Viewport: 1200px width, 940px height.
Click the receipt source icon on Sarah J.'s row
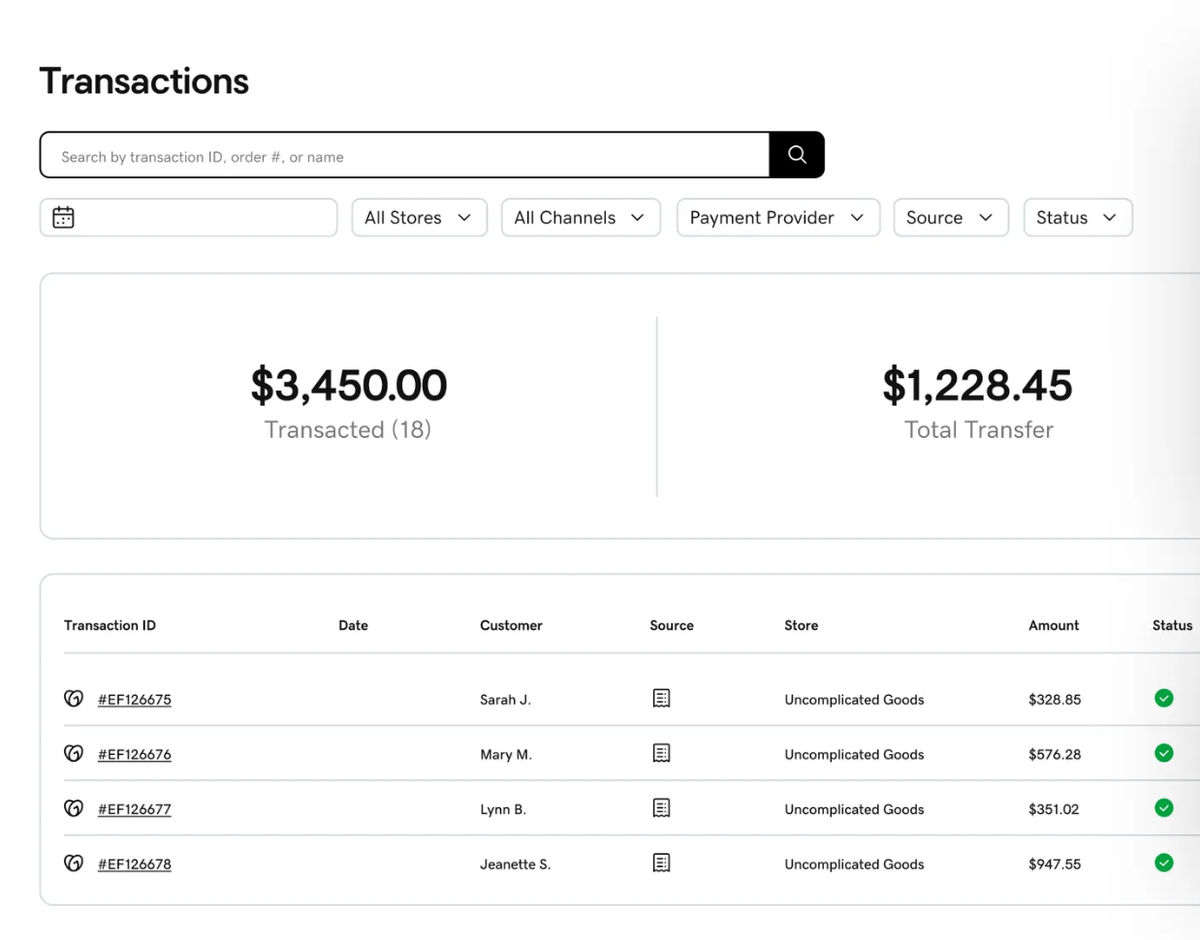pyautogui.click(x=661, y=697)
